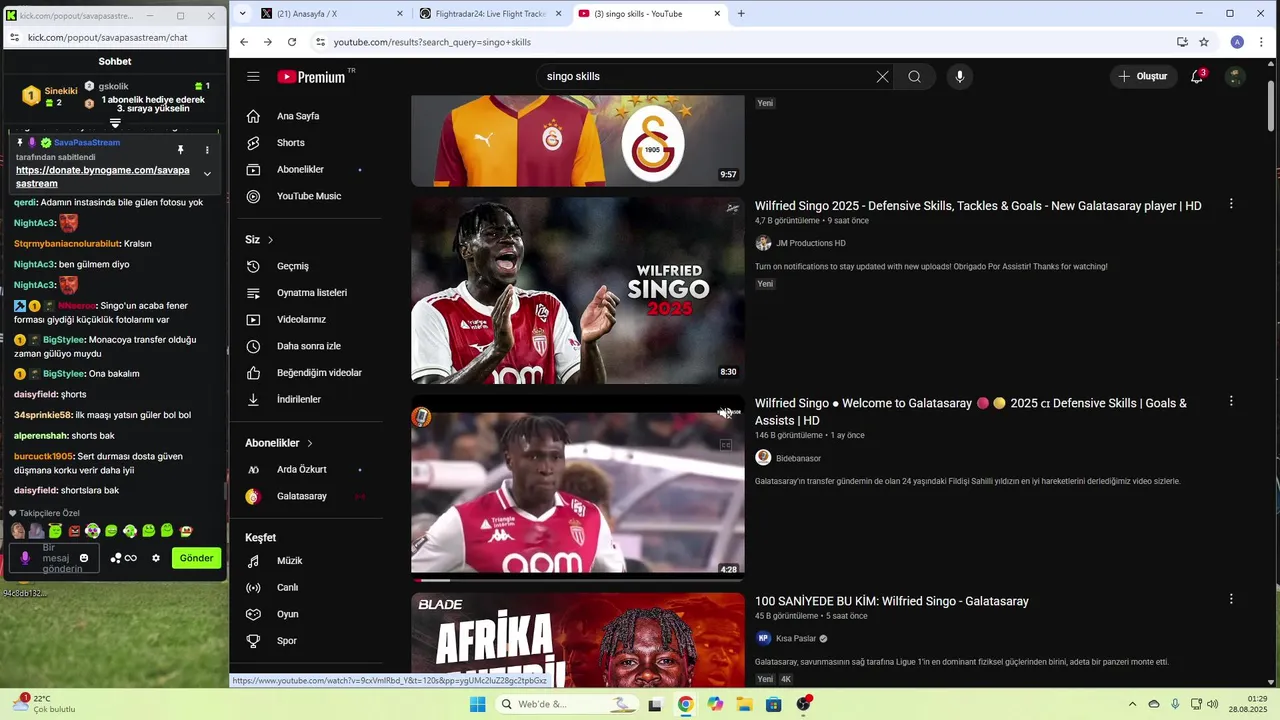Click the microphone icon in Kick message box
1280x720 pixels.
(x=25, y=558)
